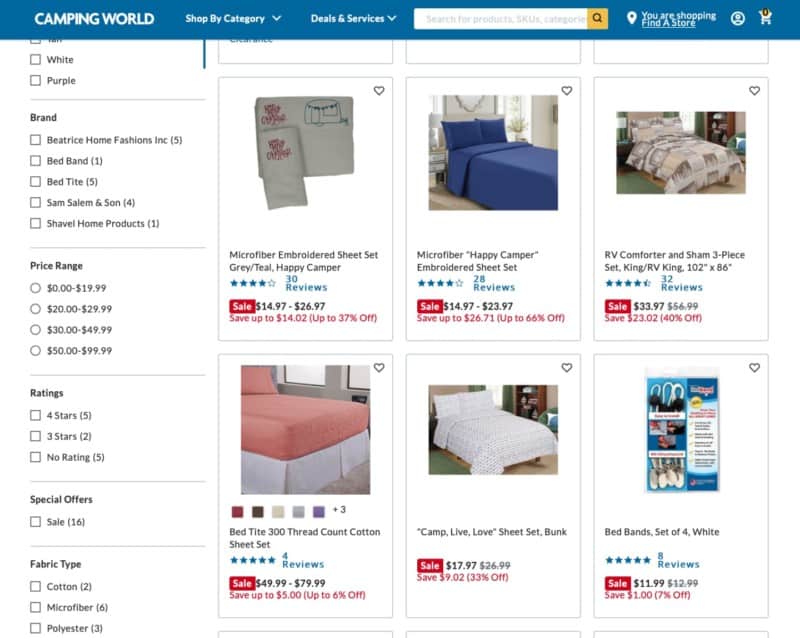Image resolution: width=800 pixels, height=638 pixels.
Task: Favorite the Microfiber Embroidered Grey/Teal Sheet Set
Action: [x=379, y=91]
